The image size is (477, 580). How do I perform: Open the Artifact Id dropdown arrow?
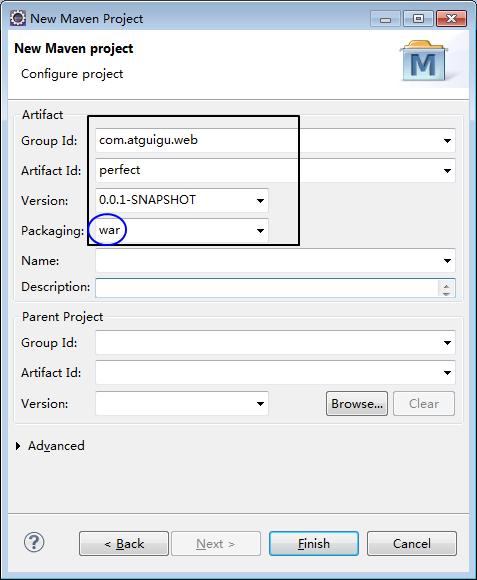coord(447,171)
